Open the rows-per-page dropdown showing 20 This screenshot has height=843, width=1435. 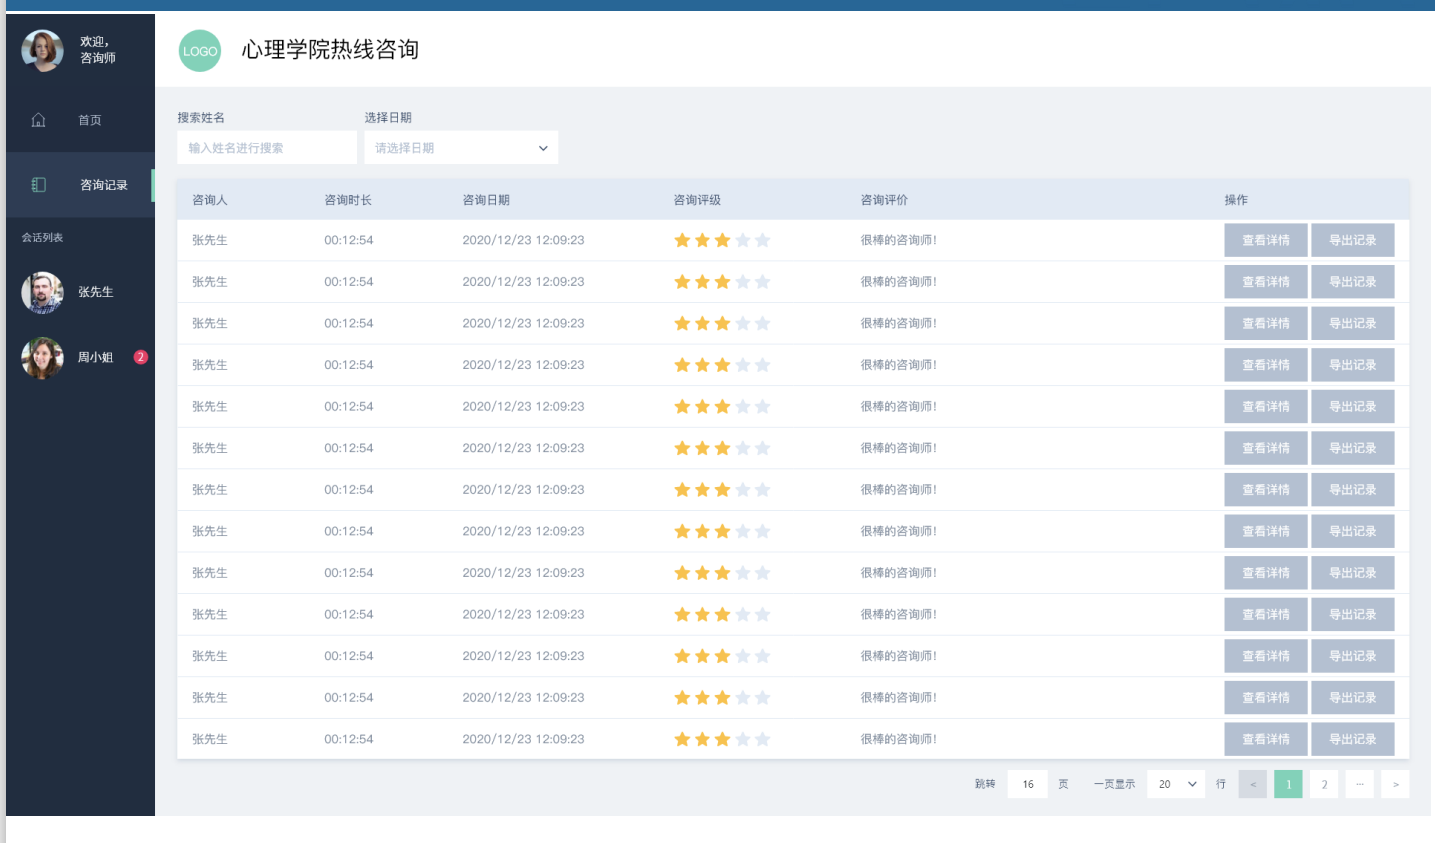tap(1176, 784)
